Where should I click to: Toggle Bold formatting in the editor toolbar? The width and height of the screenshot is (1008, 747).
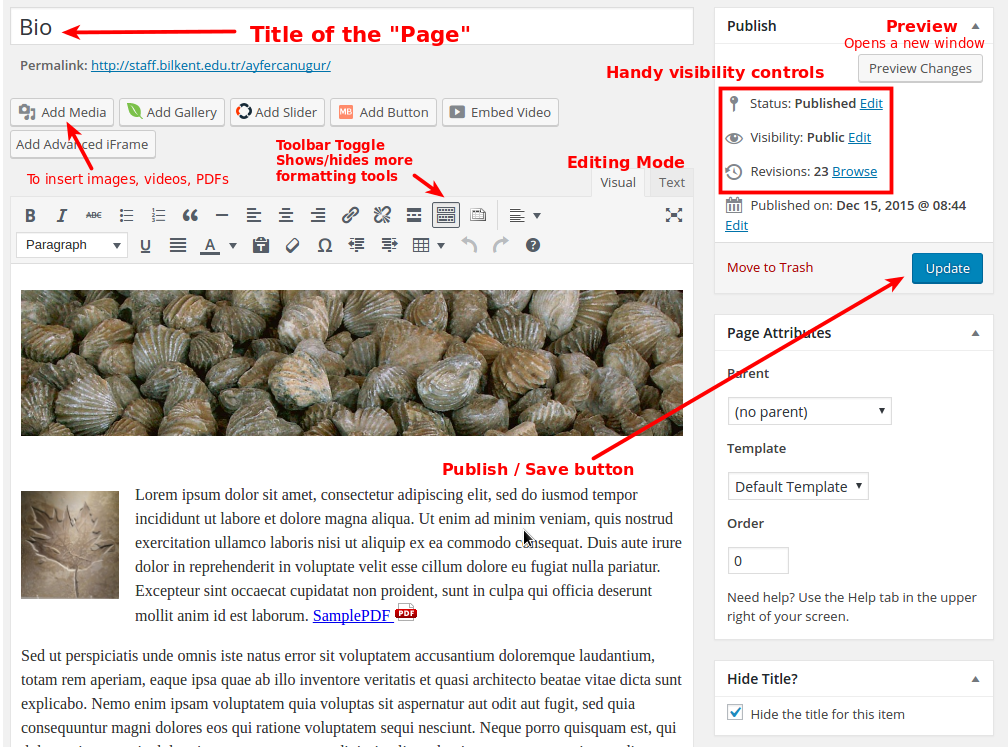pos(30,215)
